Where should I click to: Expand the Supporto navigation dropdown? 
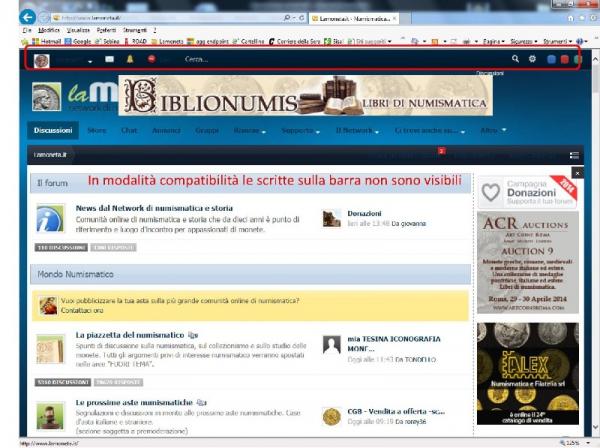pos(301,130)
